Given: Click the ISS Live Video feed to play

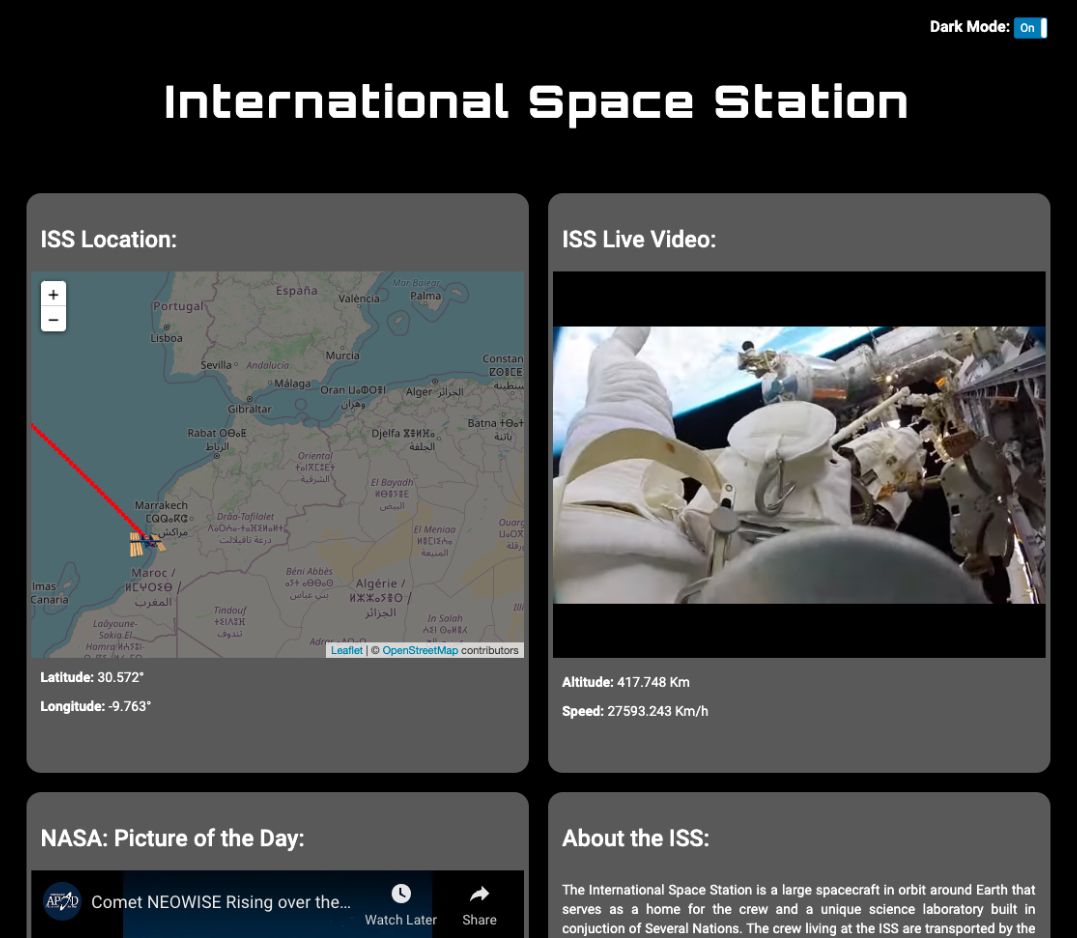Looking at the screenshot, I should 797,465.
